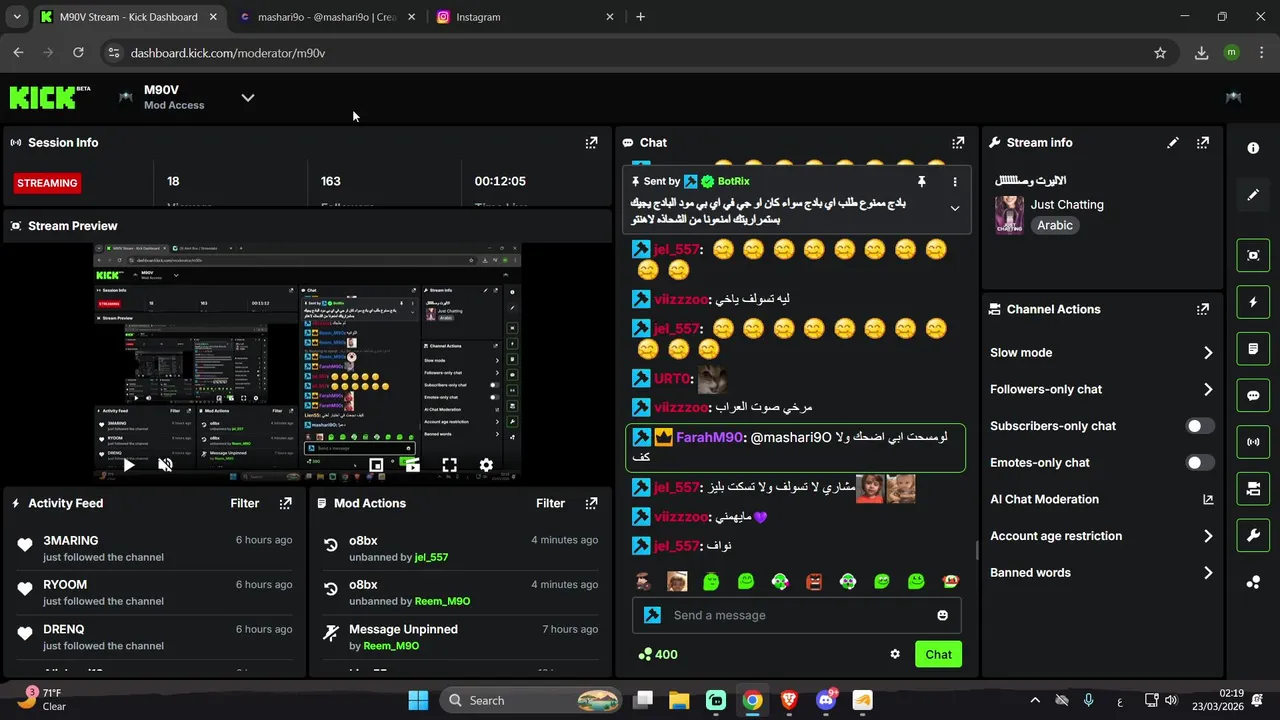The width and height of the screenshot is (1280, 720).
Task: Click the chat scrollbar
Action: pyautogui.click(x=977, y=551)
